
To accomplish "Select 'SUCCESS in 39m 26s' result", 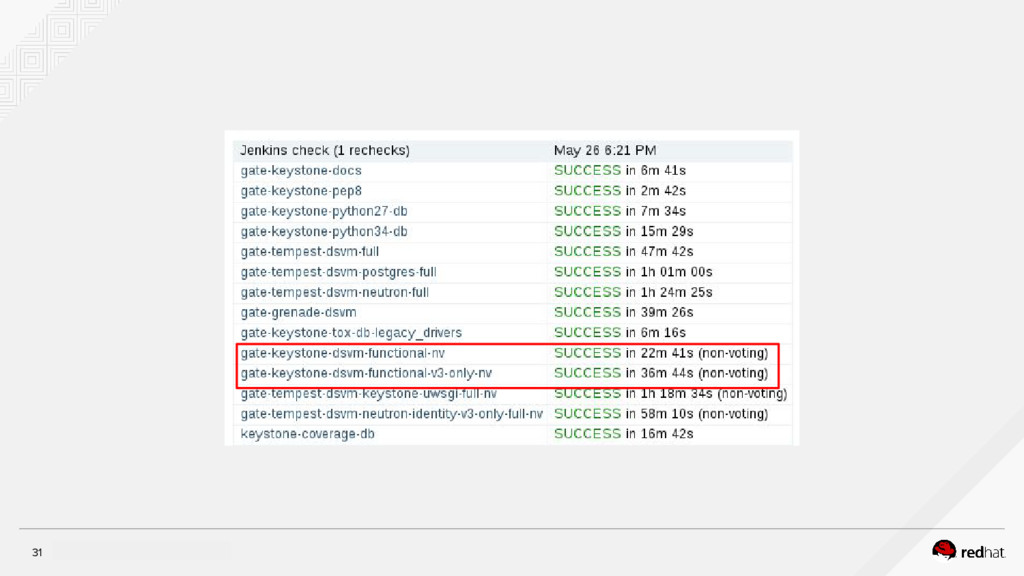I will [x=623, y=313].
